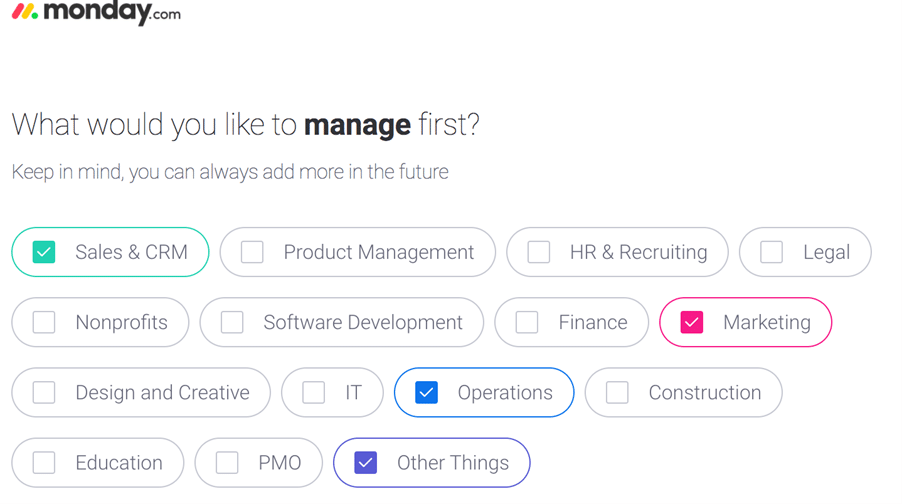The width and height of the screenshot is (902, 504).
Task: Tick the Construction checkbox
Action: pyautogui.click(x=617, y=392)
